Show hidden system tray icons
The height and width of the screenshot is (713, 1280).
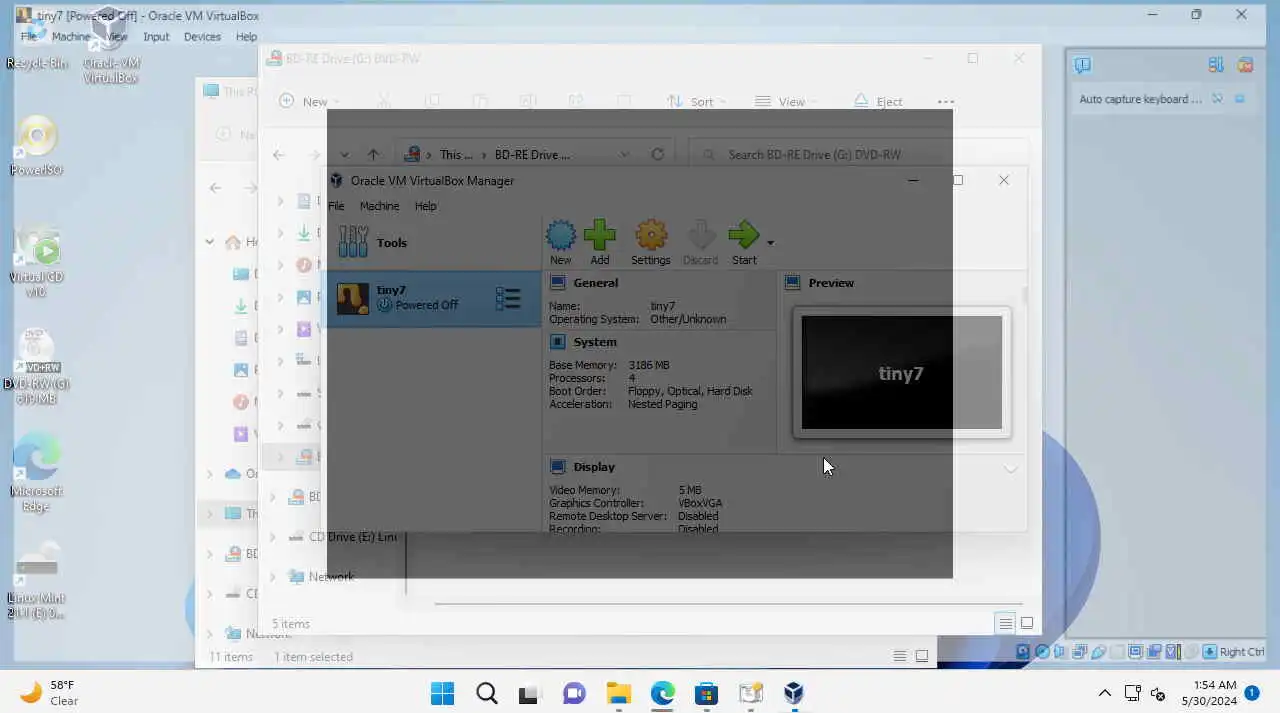(1105, 693)
